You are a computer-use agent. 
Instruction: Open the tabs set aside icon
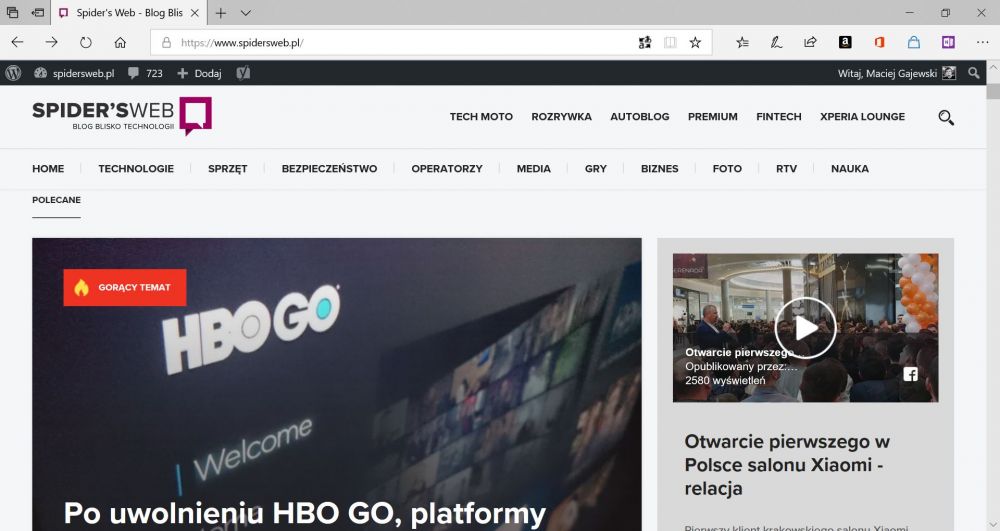coord(12,13)
